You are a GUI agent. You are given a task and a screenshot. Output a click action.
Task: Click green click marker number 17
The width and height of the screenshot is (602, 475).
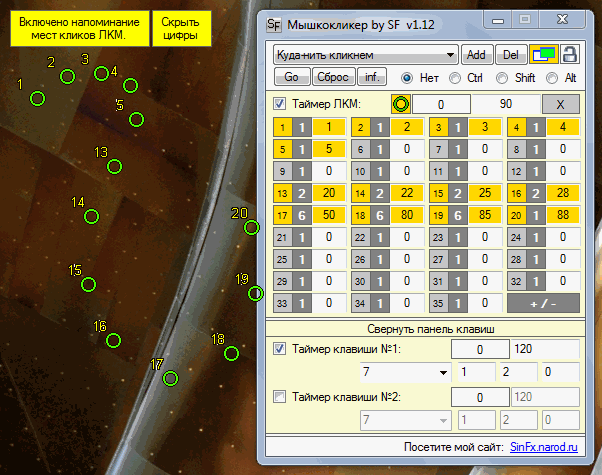[170, 378]
